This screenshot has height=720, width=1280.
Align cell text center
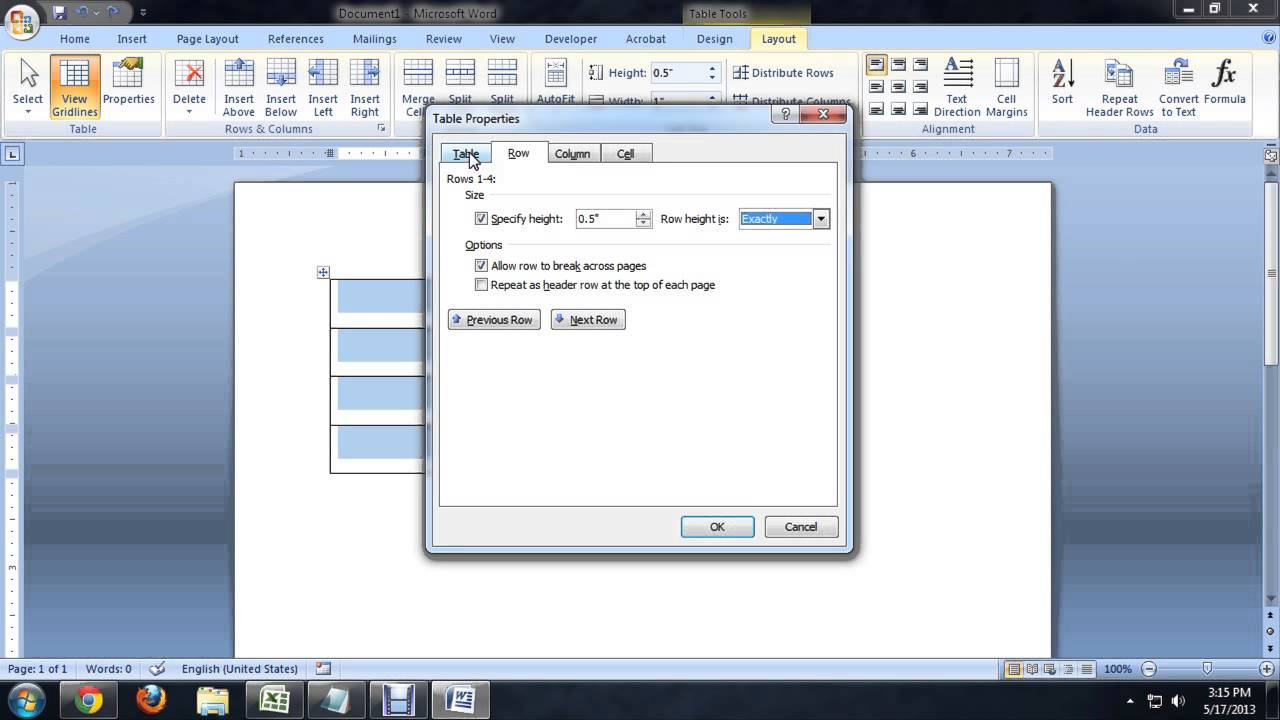898,87
